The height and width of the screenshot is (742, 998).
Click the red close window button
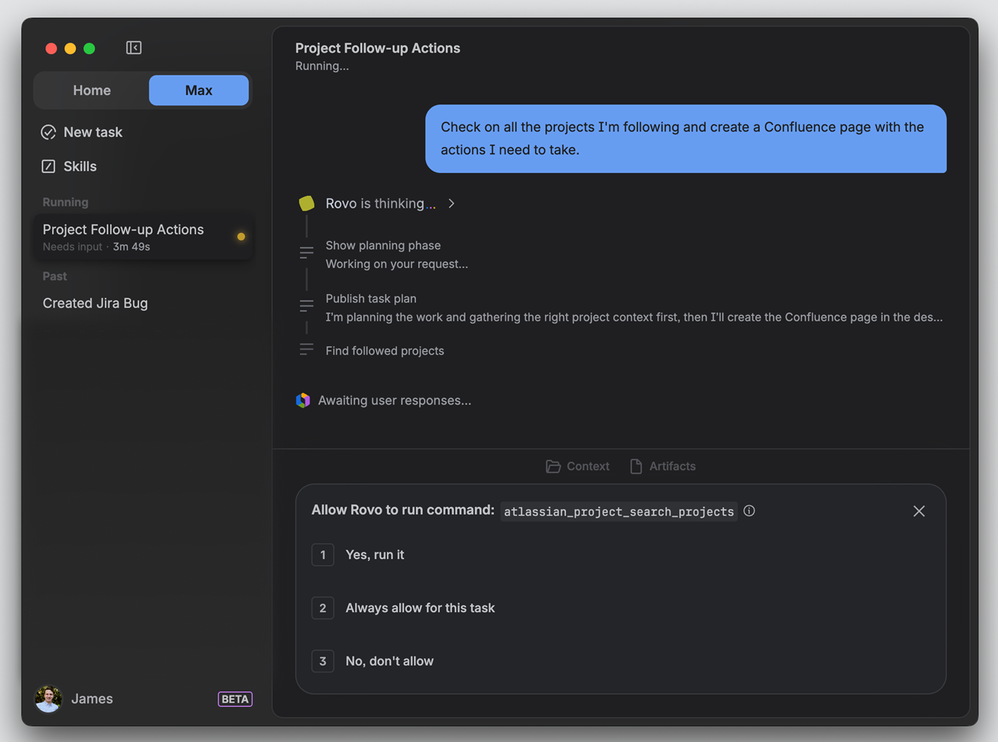click(x=52, y=48)
